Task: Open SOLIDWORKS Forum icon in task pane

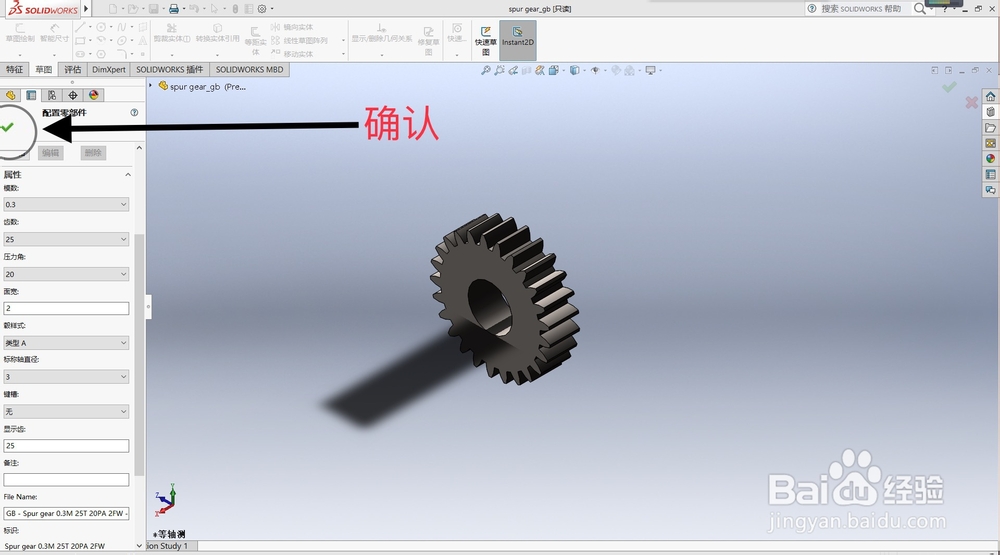Action: (x=990, y=189)
